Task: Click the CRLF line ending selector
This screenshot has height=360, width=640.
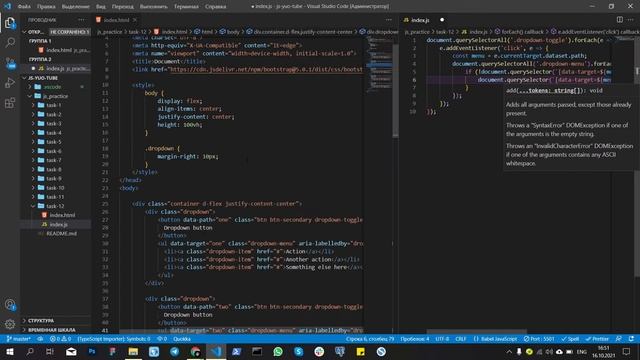Action: coord(461,339)
